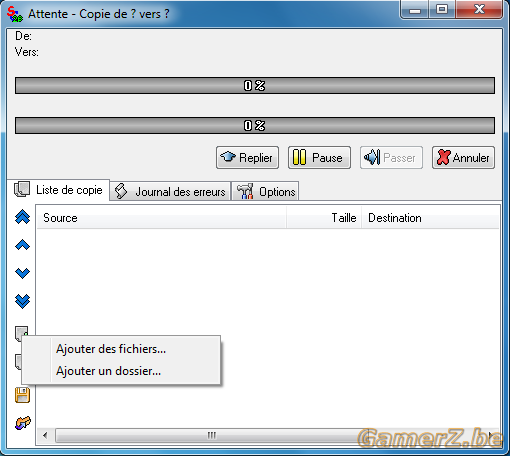
Task: Save the copy list with floppy icon
Action: coord(22,395)
